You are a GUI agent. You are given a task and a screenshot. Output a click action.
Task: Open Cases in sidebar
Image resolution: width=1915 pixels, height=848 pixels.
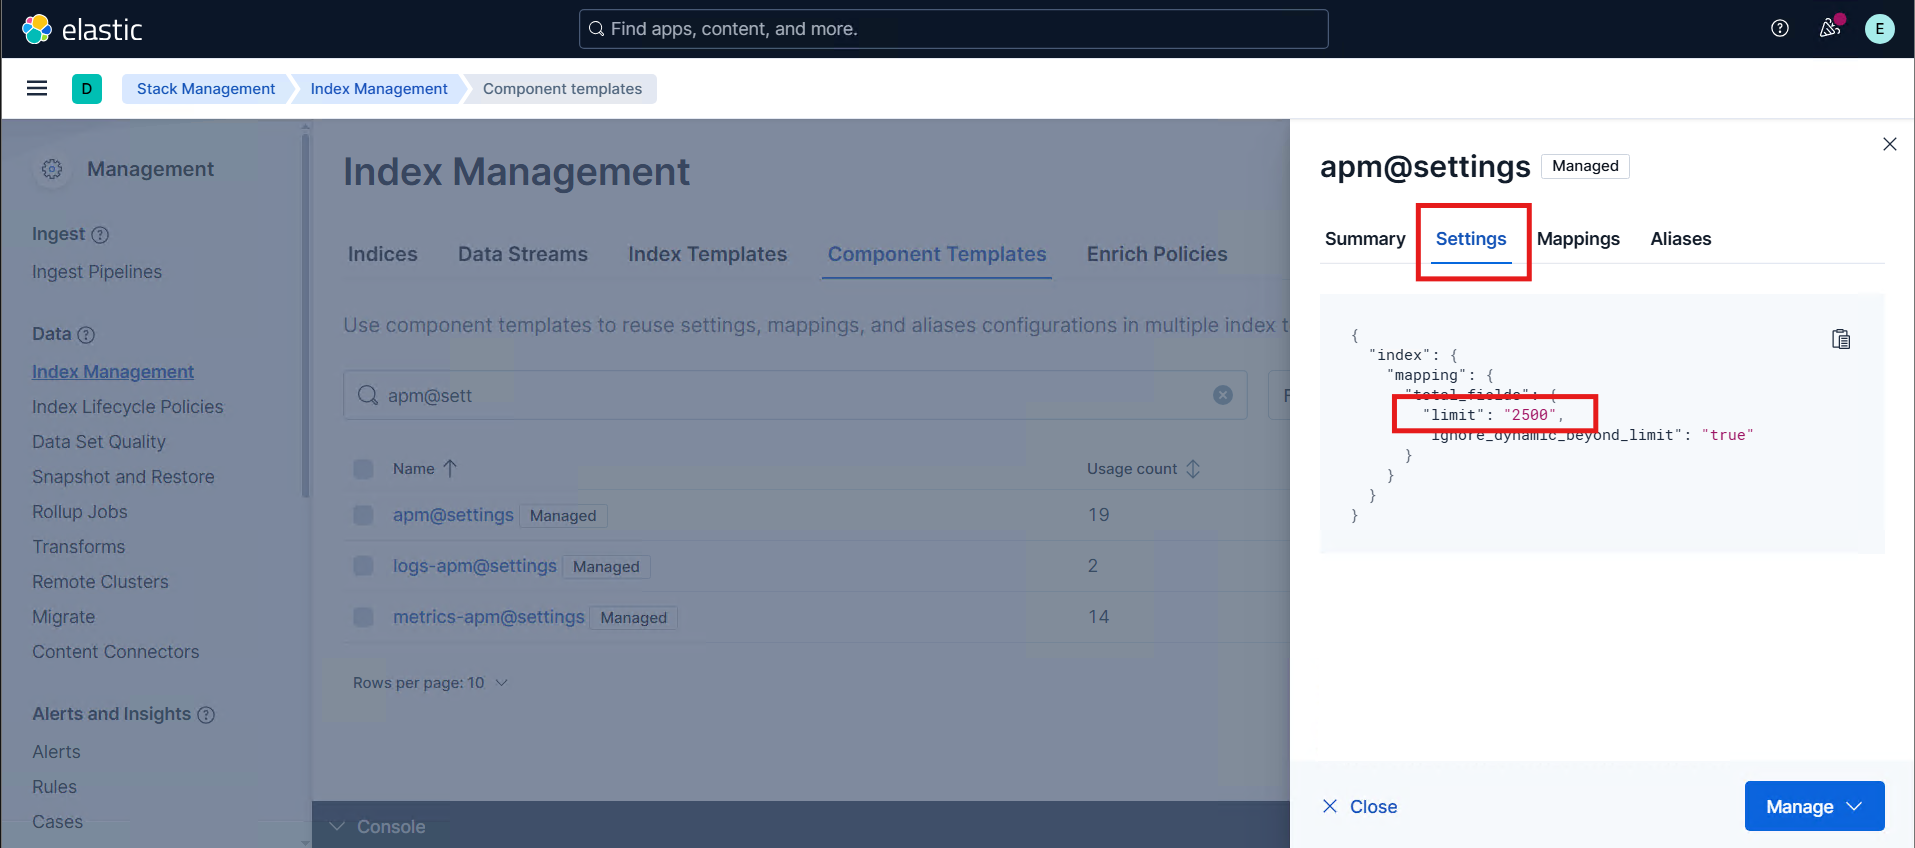click(57, 822)
